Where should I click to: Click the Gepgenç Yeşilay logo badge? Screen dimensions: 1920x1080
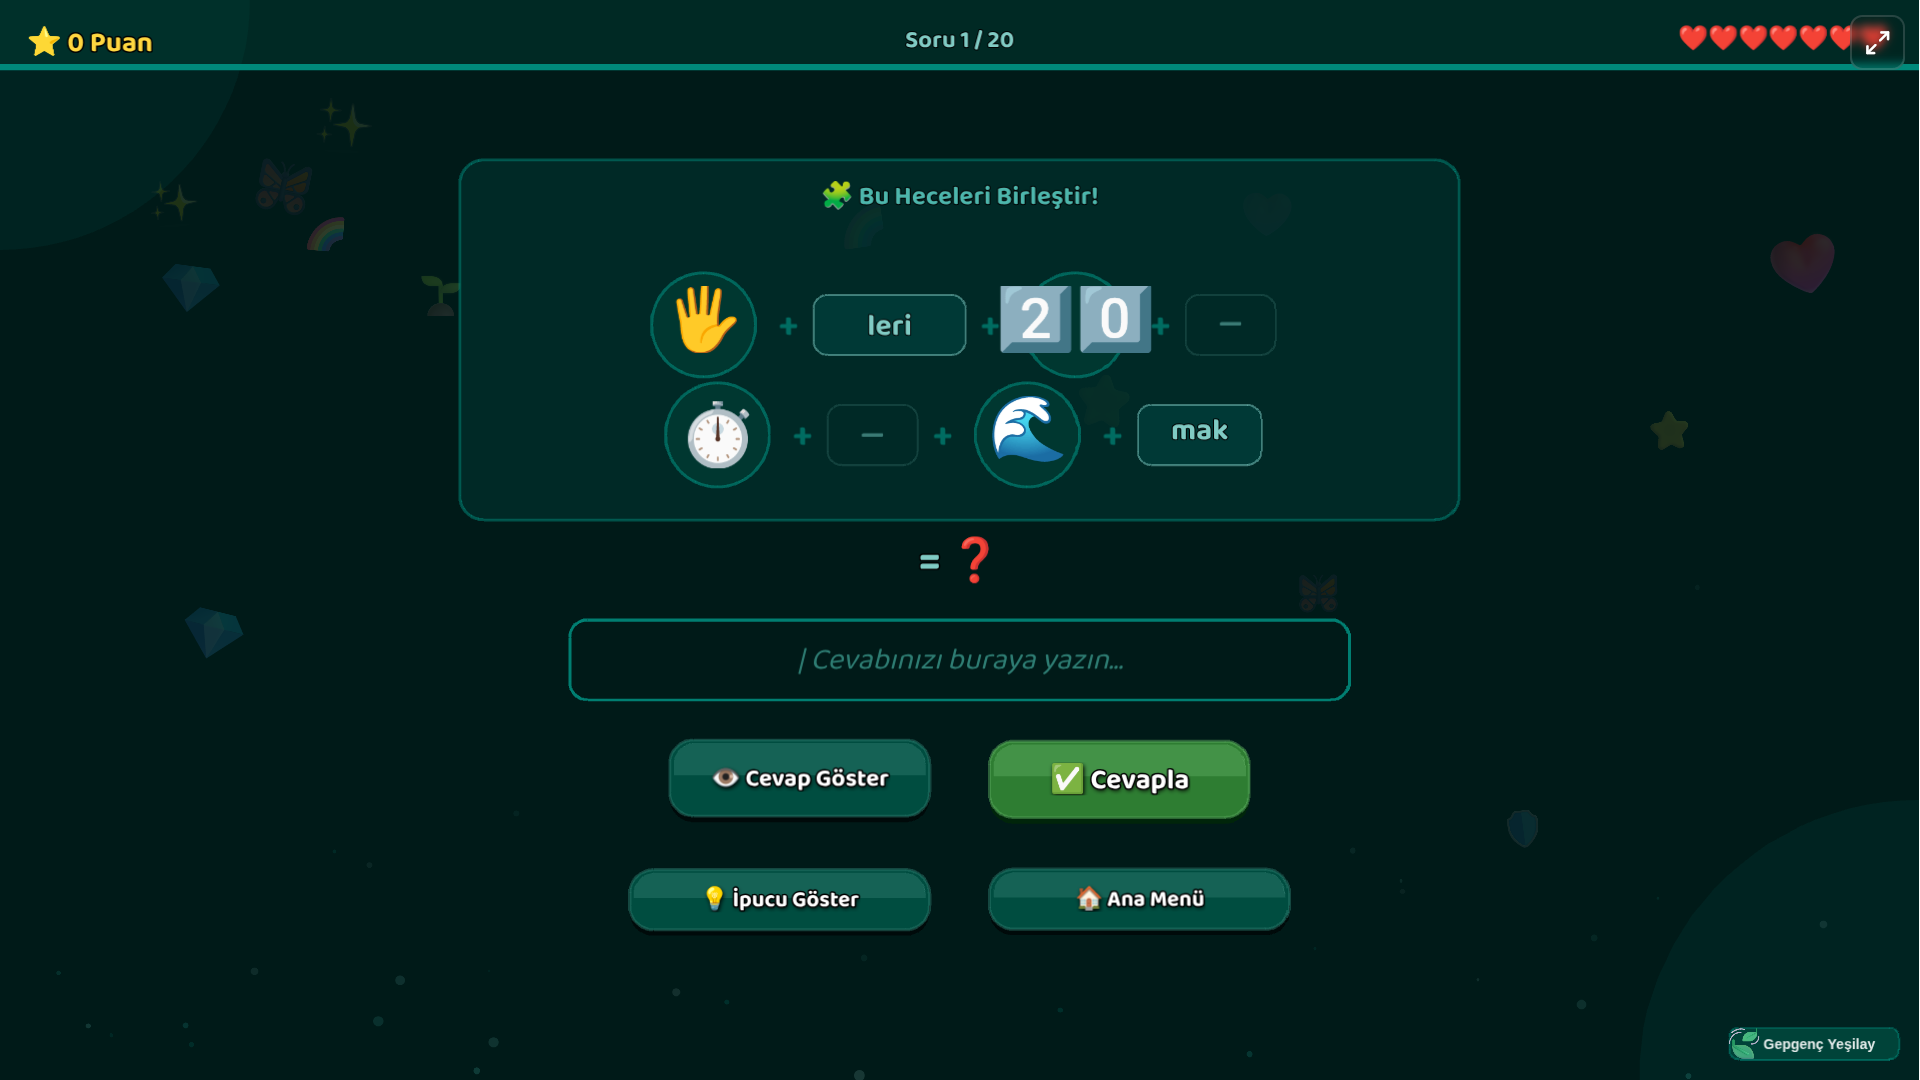click(1814, 1043)
